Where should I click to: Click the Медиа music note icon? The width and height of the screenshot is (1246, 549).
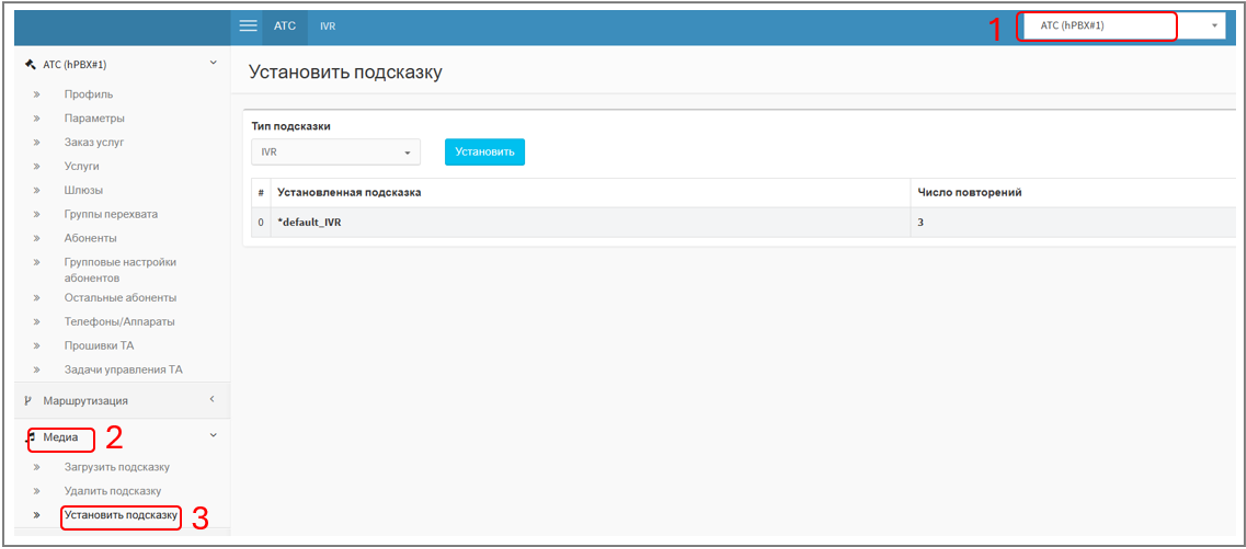tap(31, 438)
